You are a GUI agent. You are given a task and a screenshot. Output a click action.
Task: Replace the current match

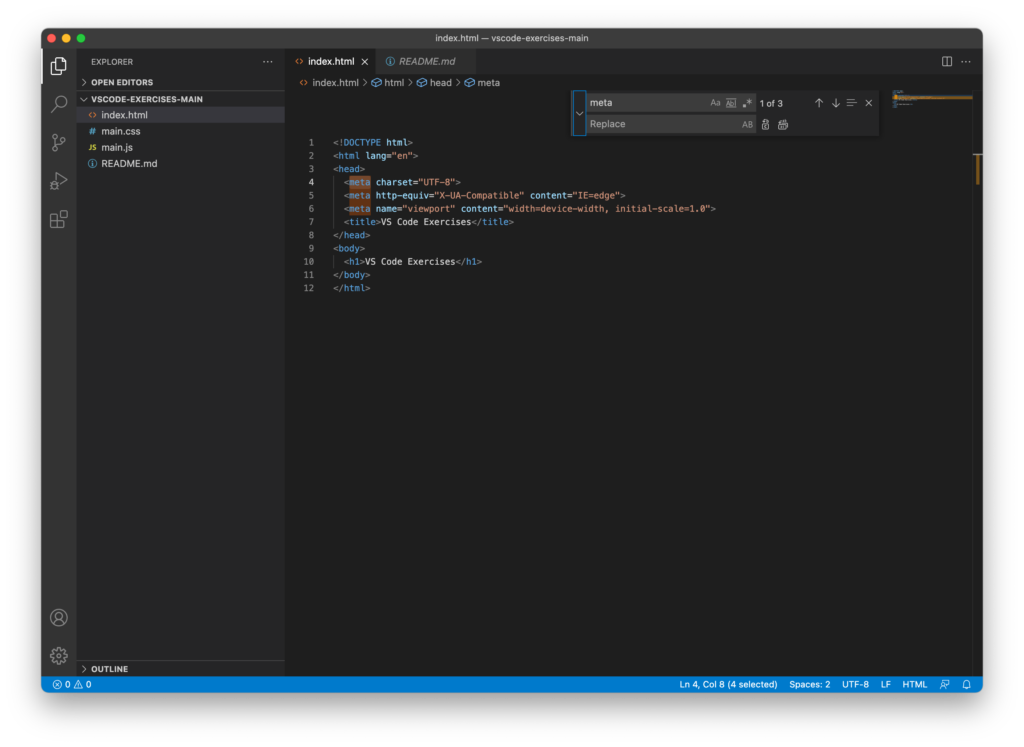click(x=765, y=125)
